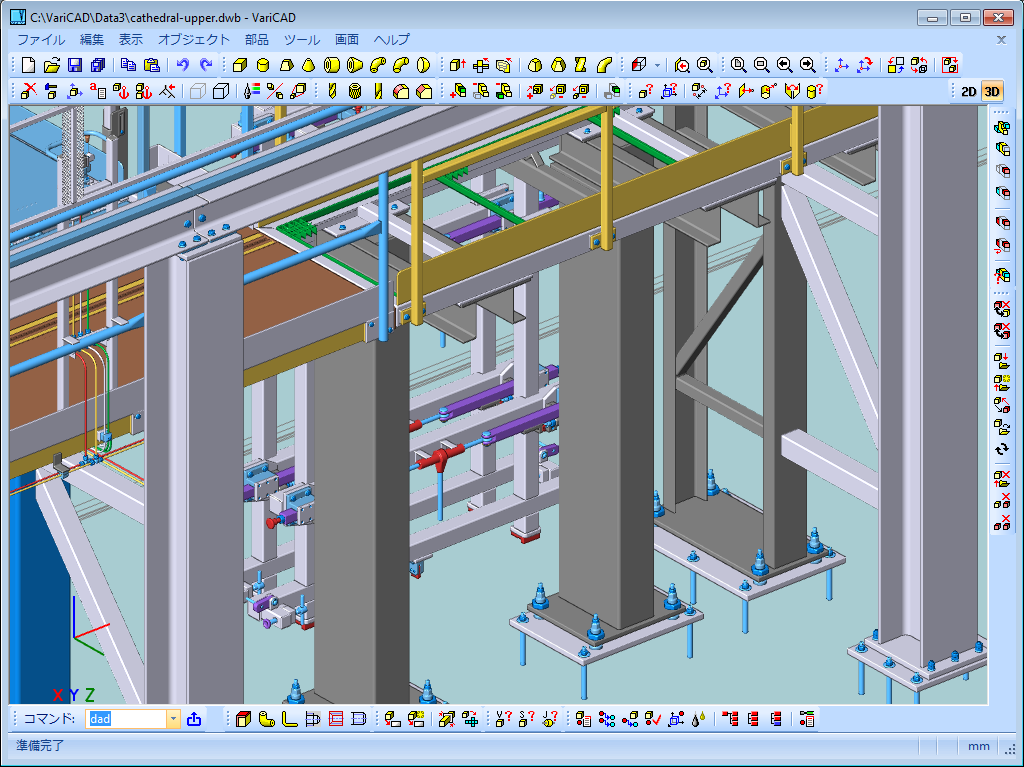Click the mm units status indicator
Image resolution: width=1024 pixels, height=767 pixels.
click(978, 746)
